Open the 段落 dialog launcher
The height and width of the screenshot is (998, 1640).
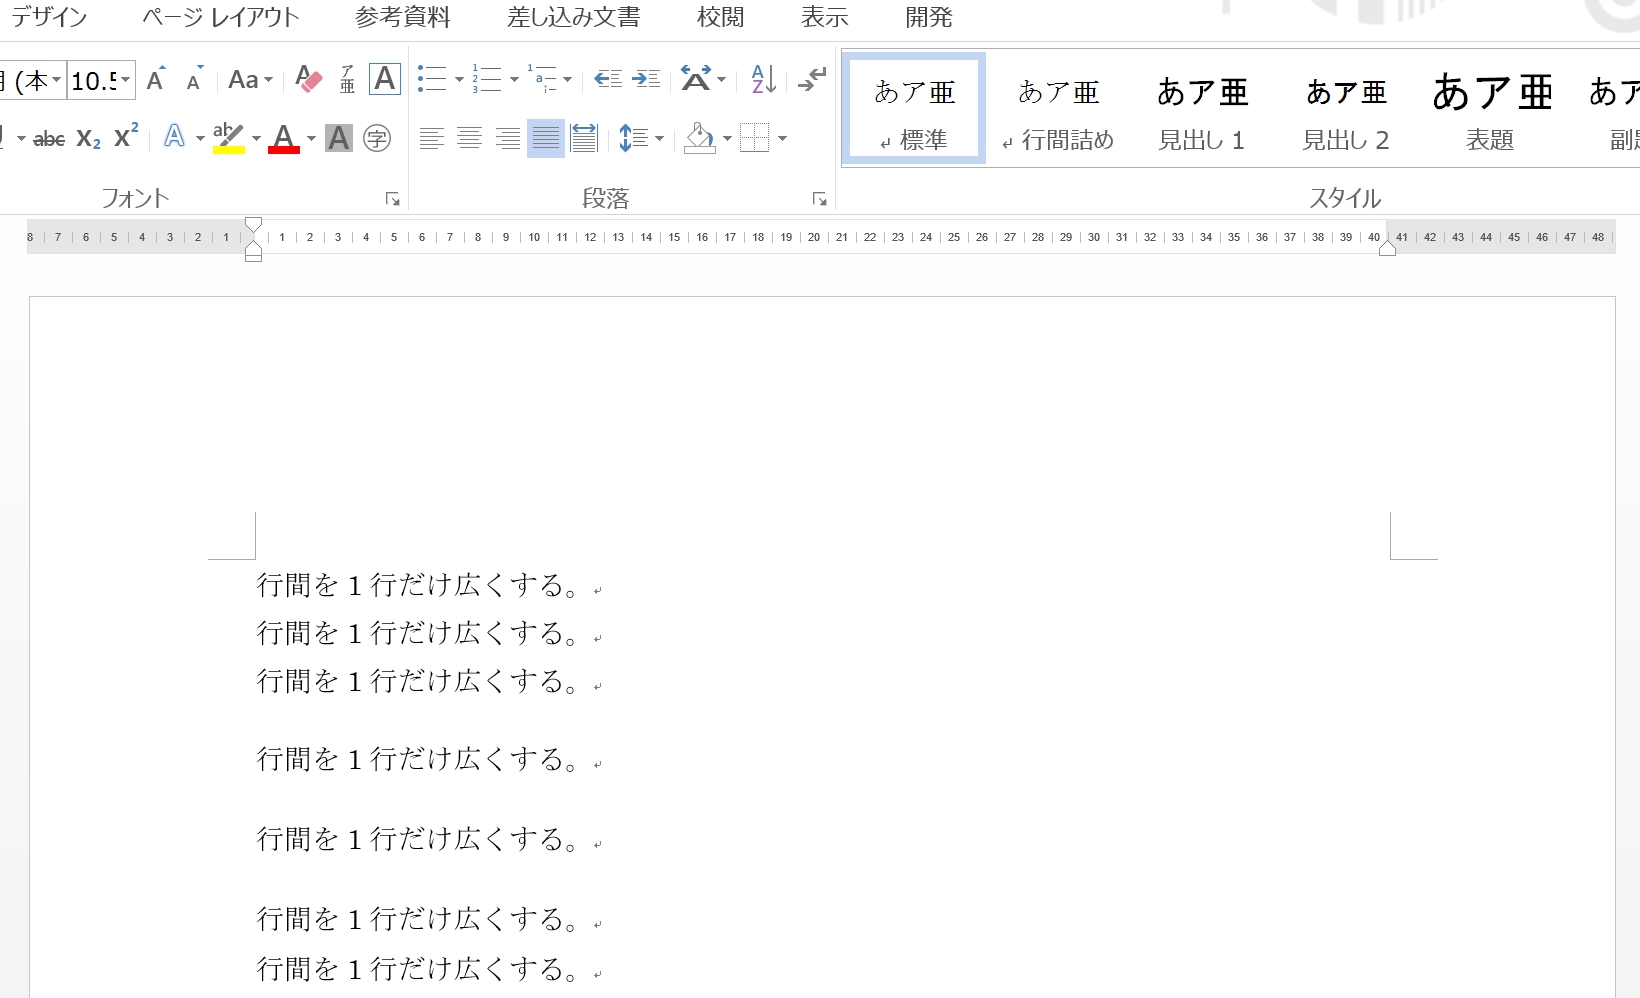pyautogui.click(x=819, y=200)
